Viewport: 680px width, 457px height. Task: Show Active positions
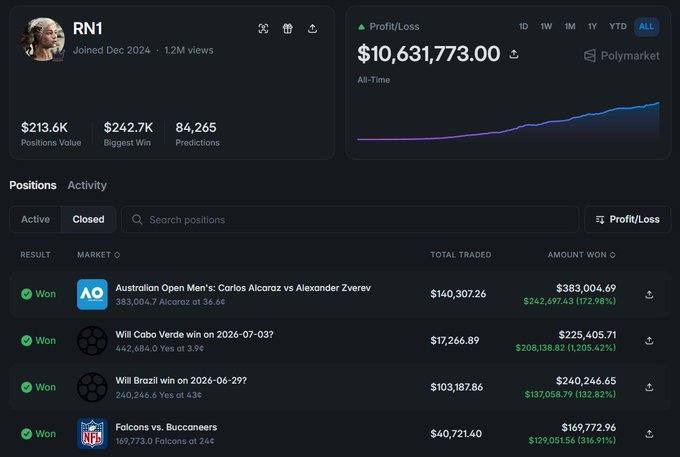point(36,219)
